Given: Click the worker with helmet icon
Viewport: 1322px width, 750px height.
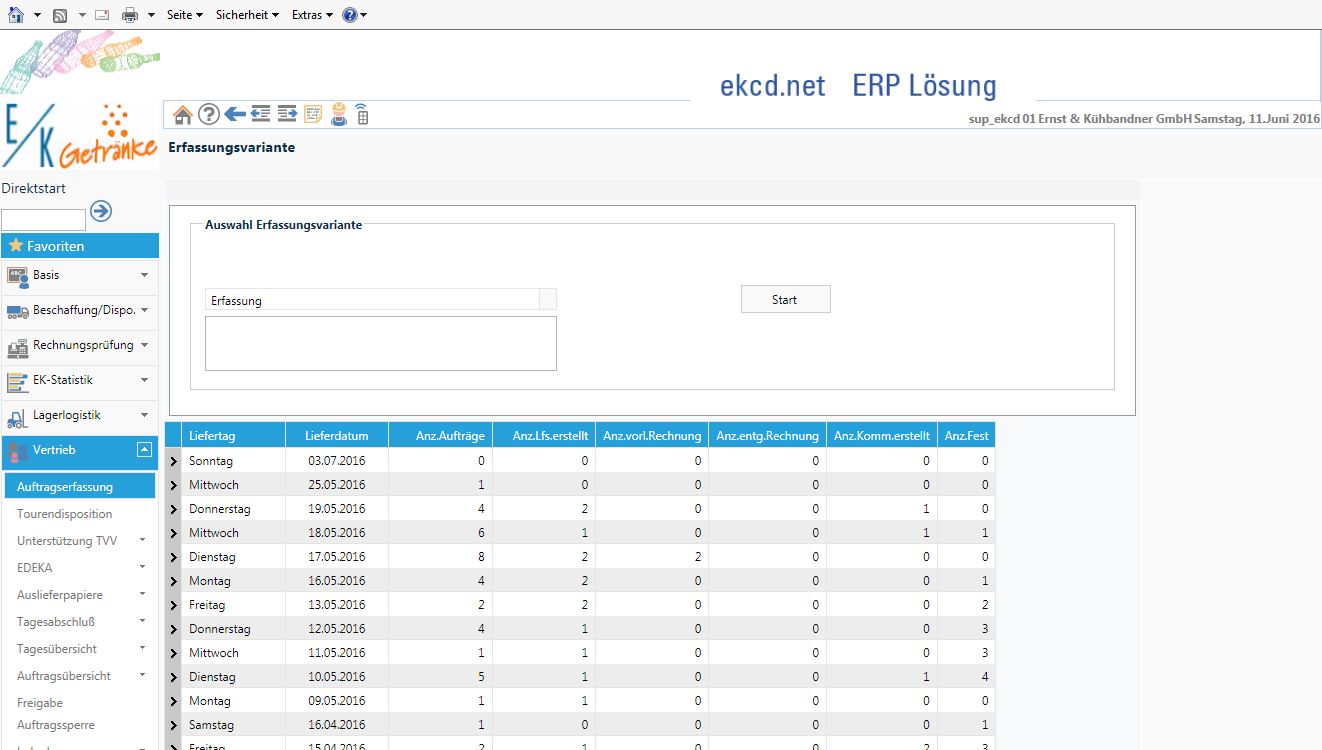Looking at the screenshot, I should tap(339, 115).
